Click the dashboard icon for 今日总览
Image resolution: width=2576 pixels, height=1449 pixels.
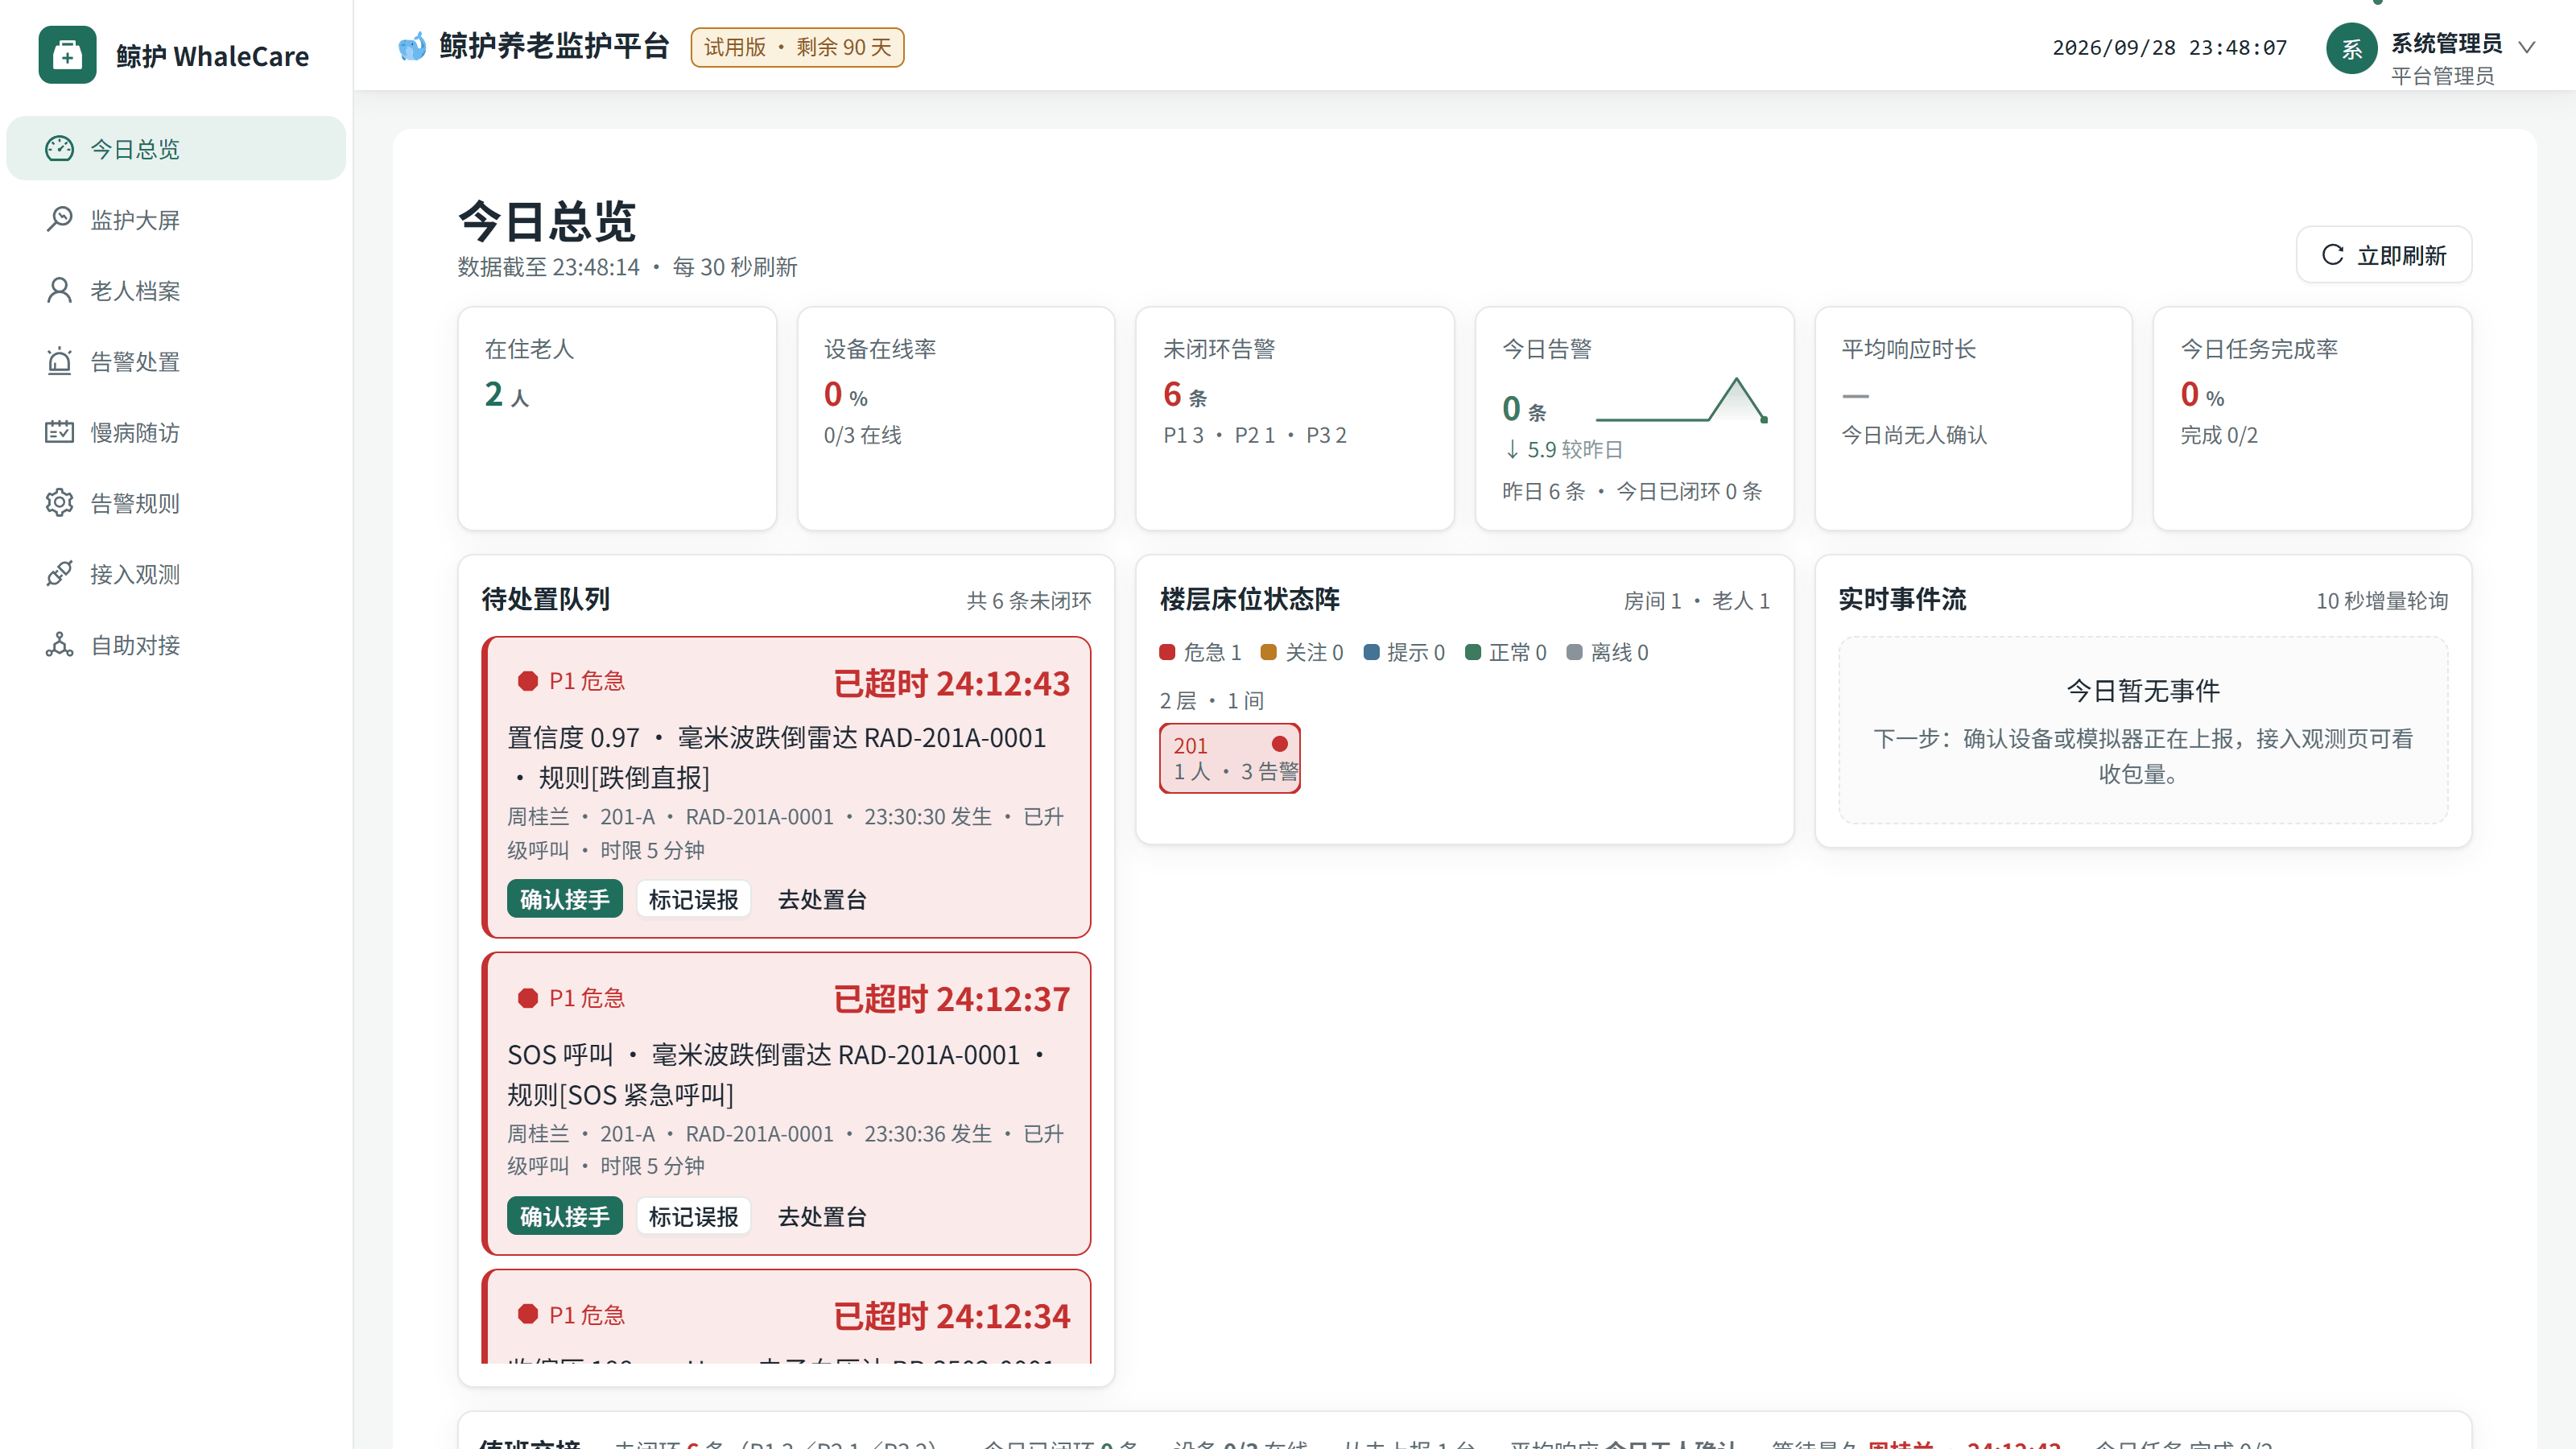(59, 148)
